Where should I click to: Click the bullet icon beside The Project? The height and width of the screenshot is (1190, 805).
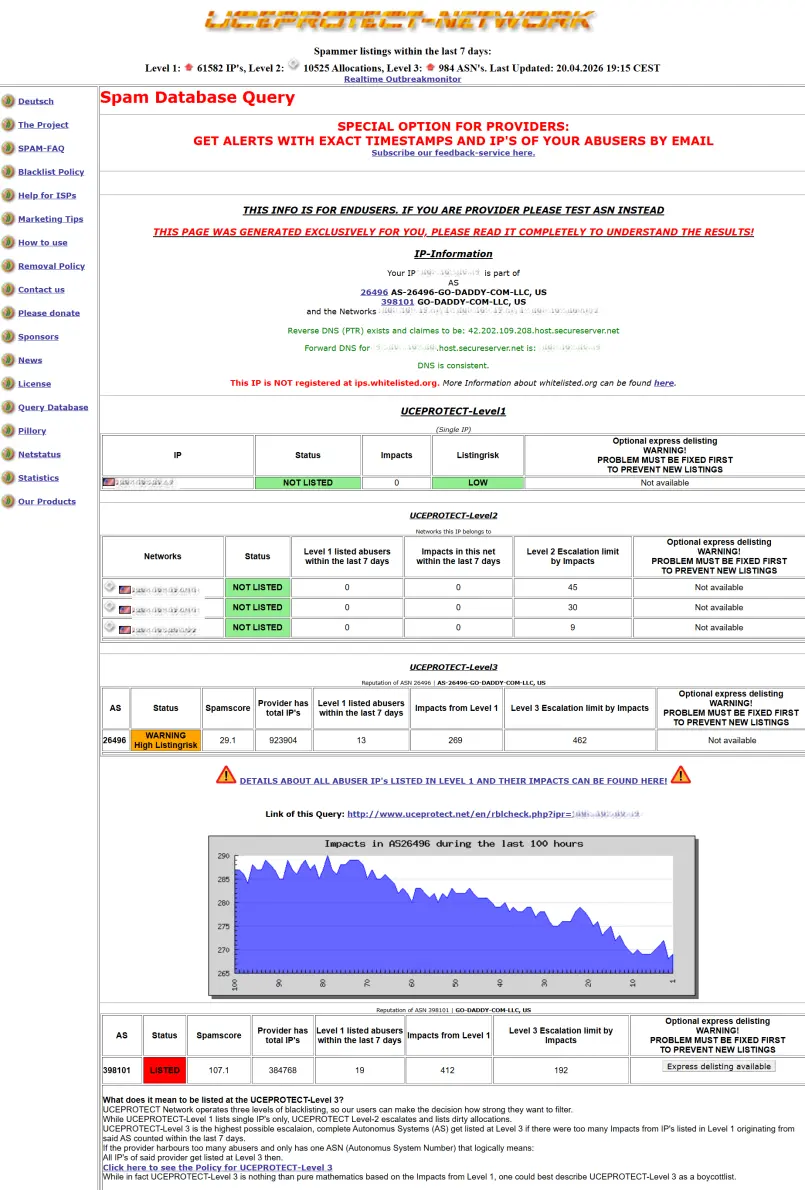coord(8,124)
